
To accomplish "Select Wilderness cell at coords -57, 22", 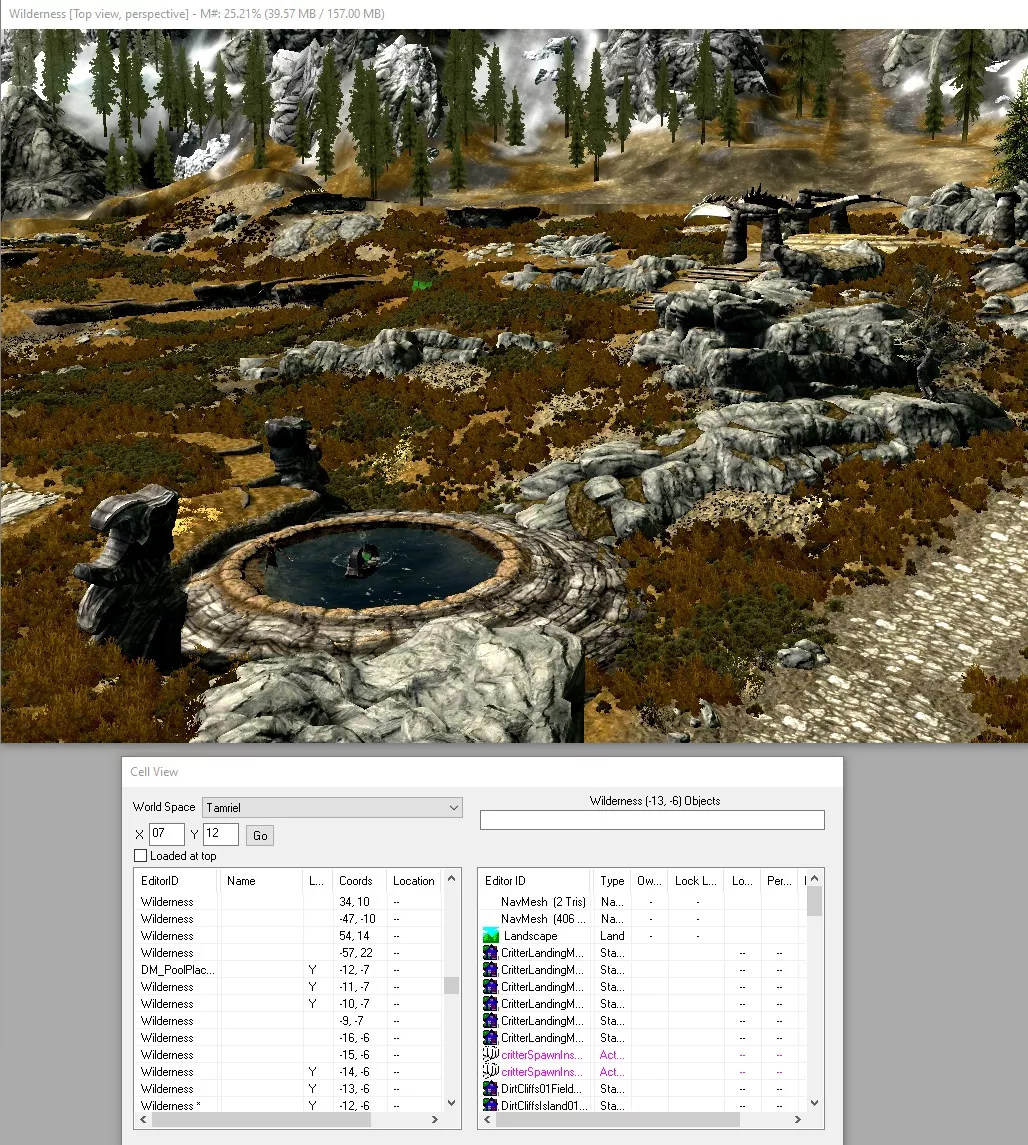I will tap(288, 953).
